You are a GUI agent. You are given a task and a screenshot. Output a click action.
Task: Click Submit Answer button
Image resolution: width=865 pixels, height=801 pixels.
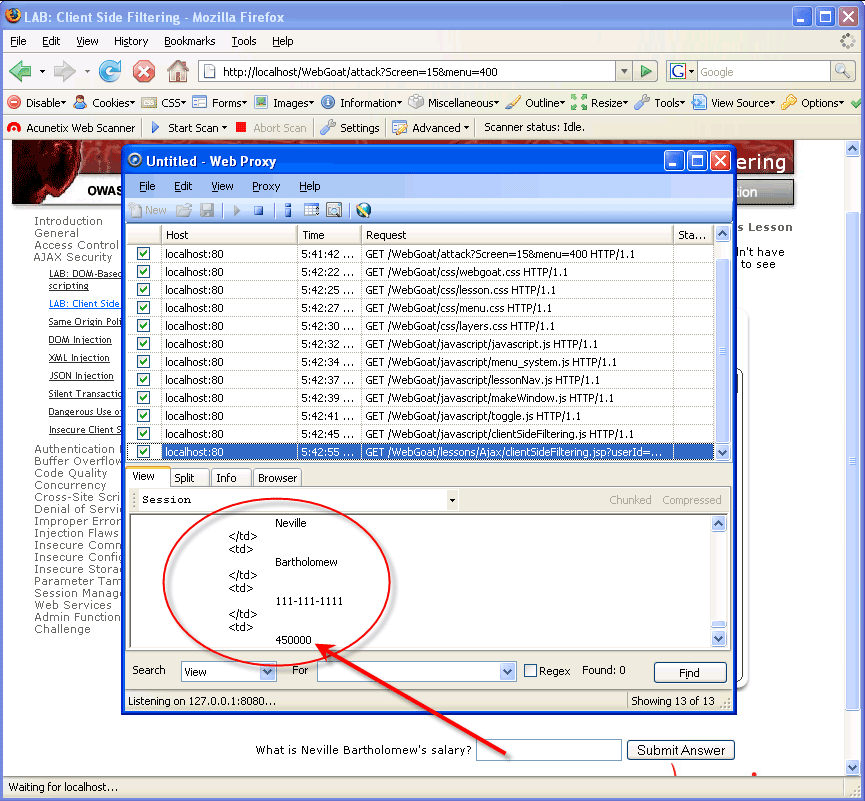tap(681, 750)
